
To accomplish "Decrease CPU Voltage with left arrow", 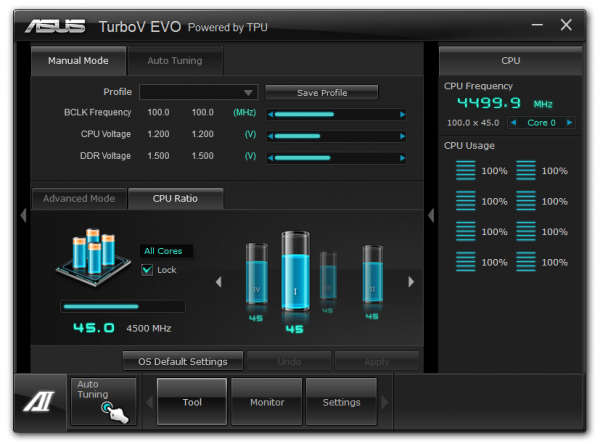I will (x=271, y=136).
